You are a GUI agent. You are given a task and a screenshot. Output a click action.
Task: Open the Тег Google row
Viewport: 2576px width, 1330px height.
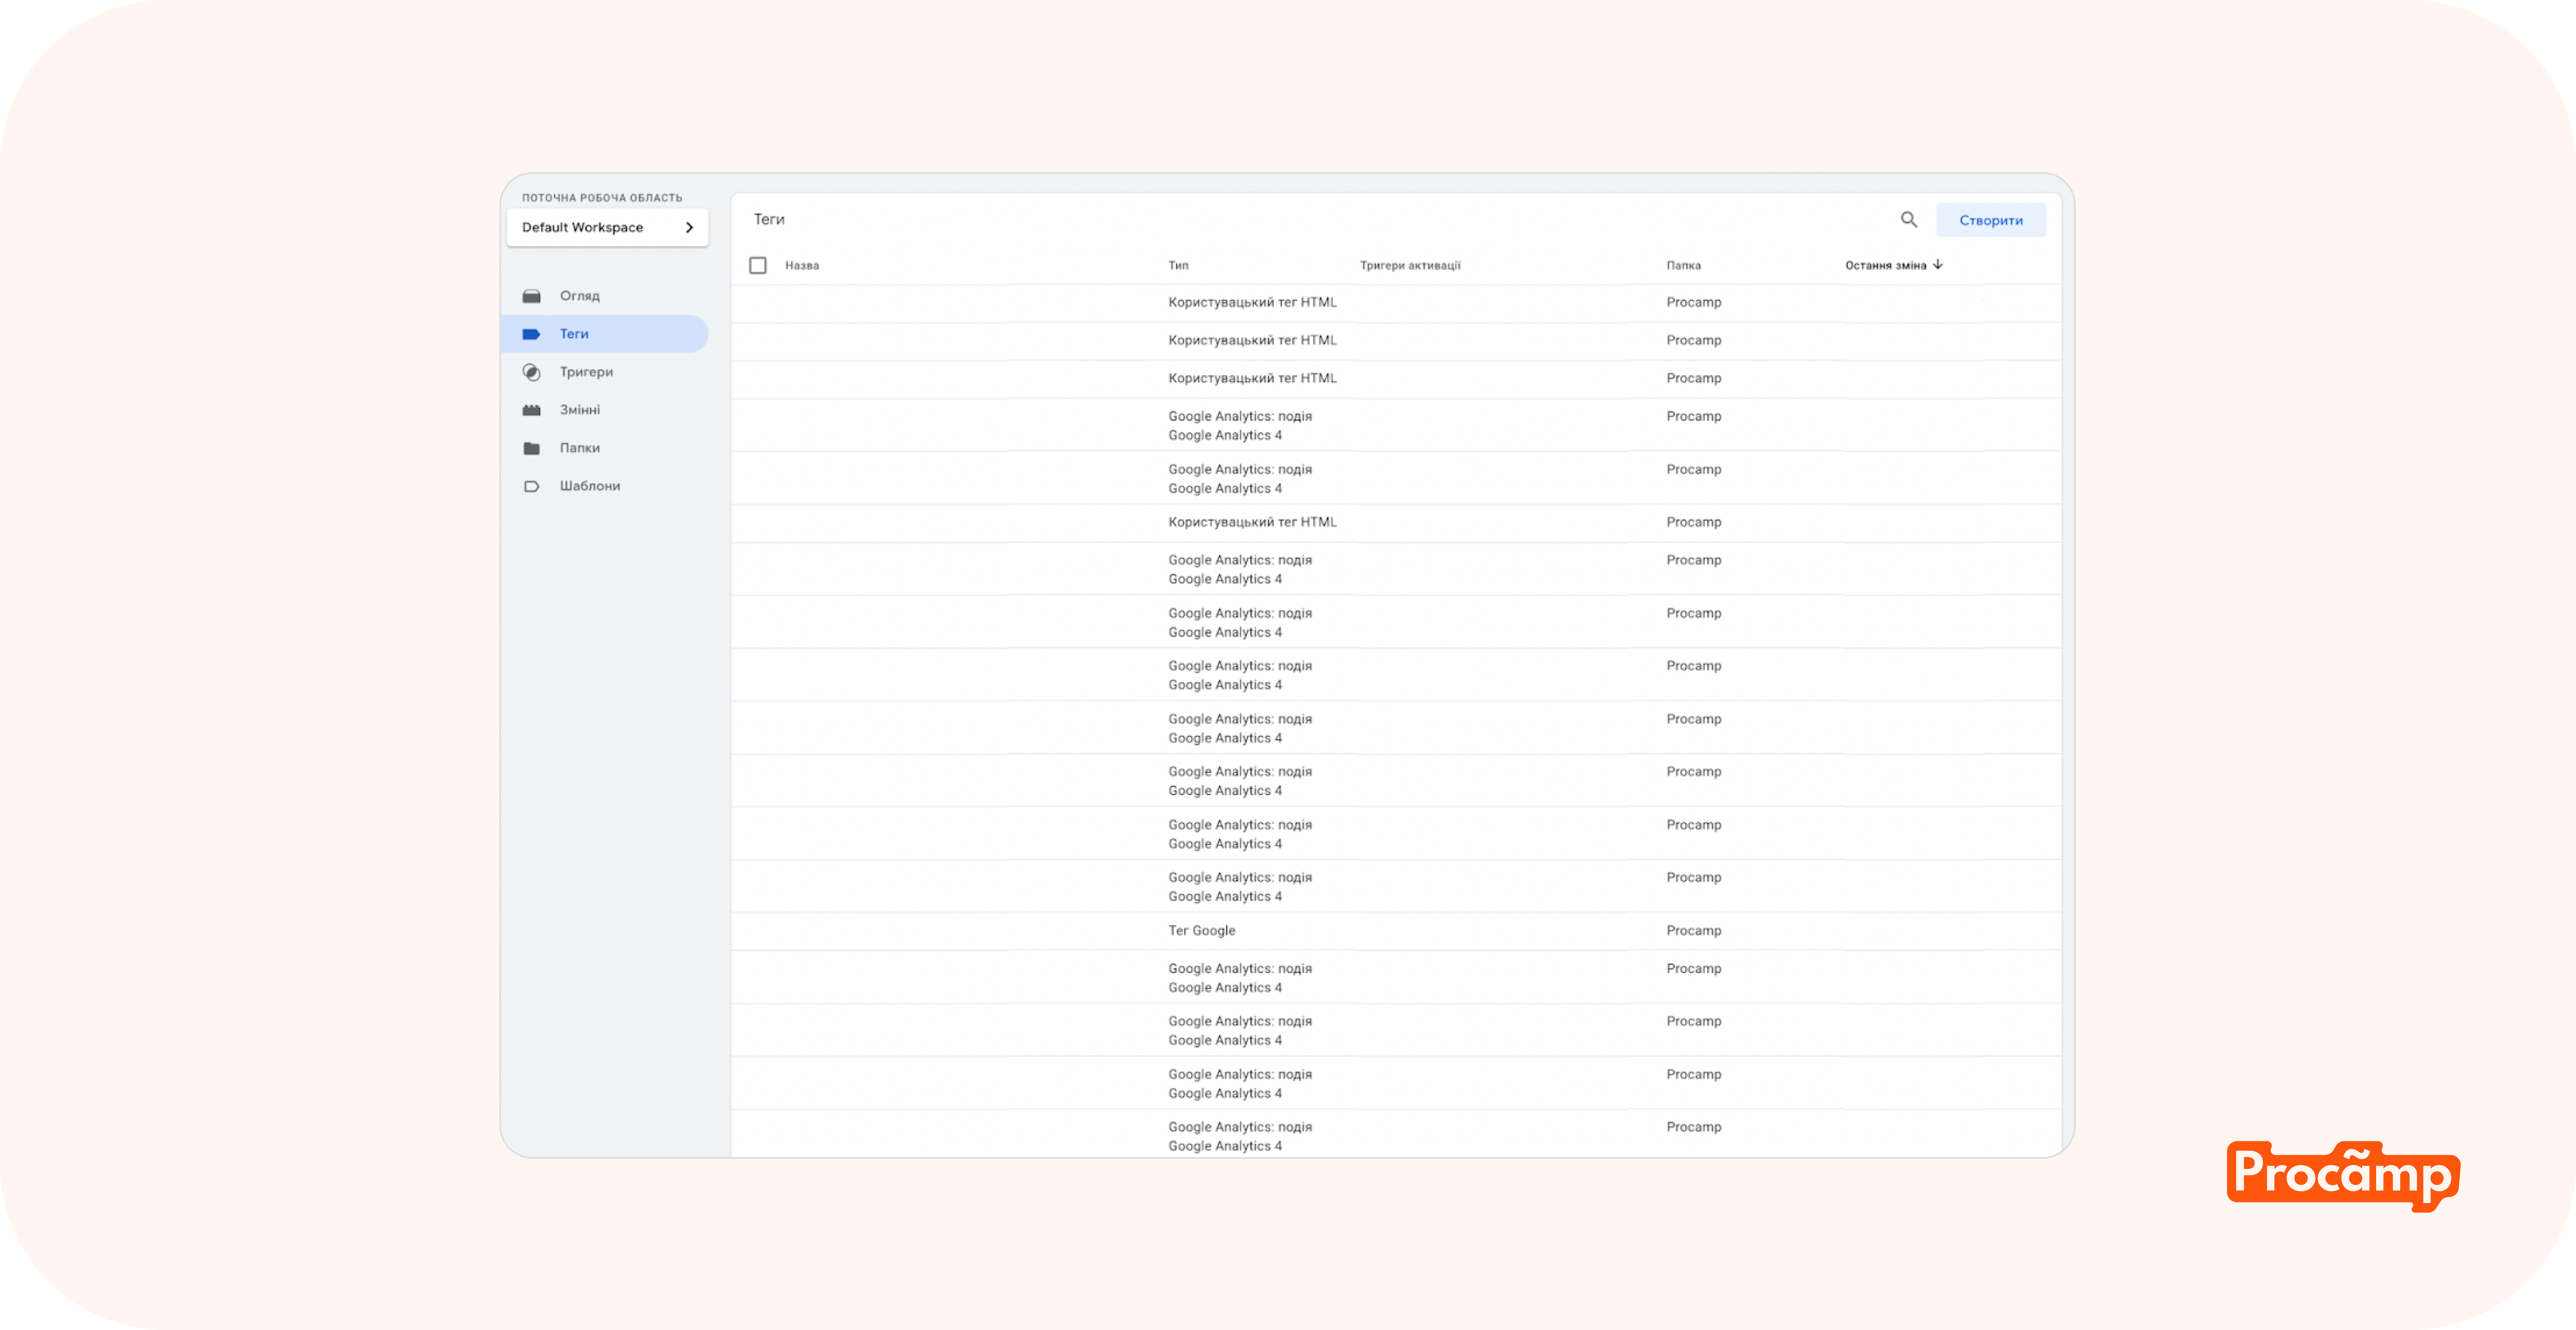[1201, 930]
